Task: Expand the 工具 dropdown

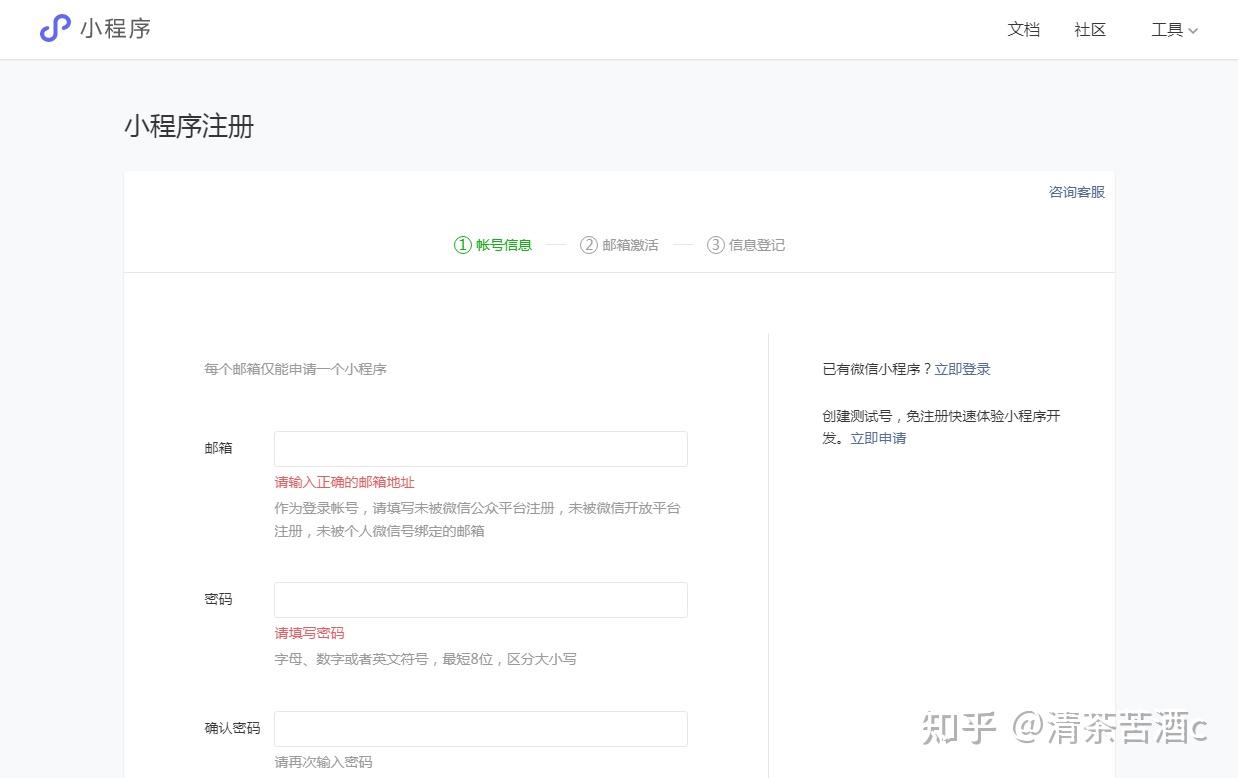Action: coord(1174,30)
